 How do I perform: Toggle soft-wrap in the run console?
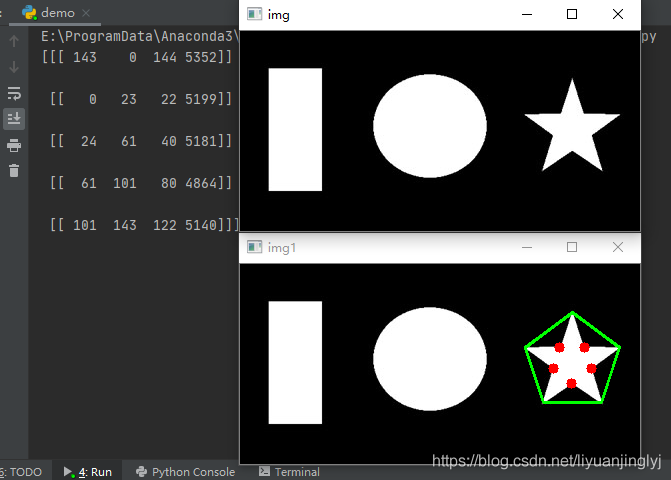tap(14, 93)
